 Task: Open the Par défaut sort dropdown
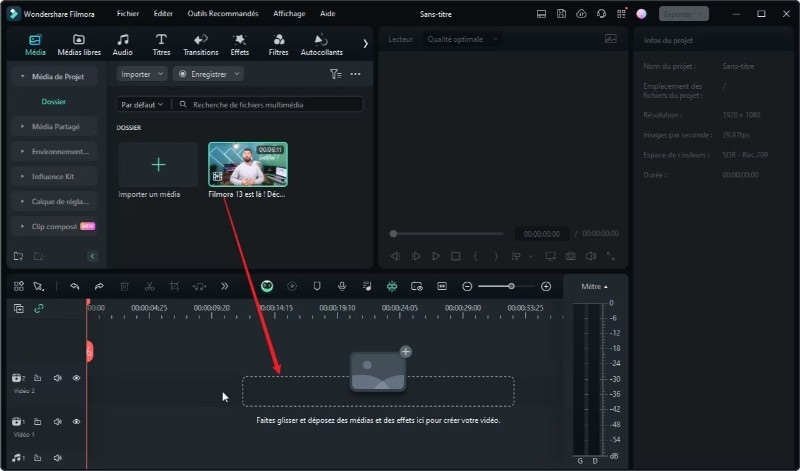(x=142, y=105)
